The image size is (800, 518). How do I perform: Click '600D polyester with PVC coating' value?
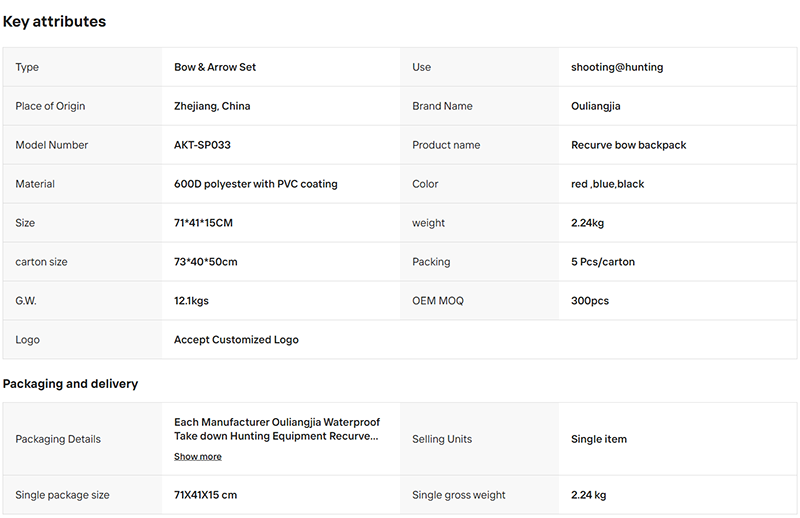coord(256,184)
